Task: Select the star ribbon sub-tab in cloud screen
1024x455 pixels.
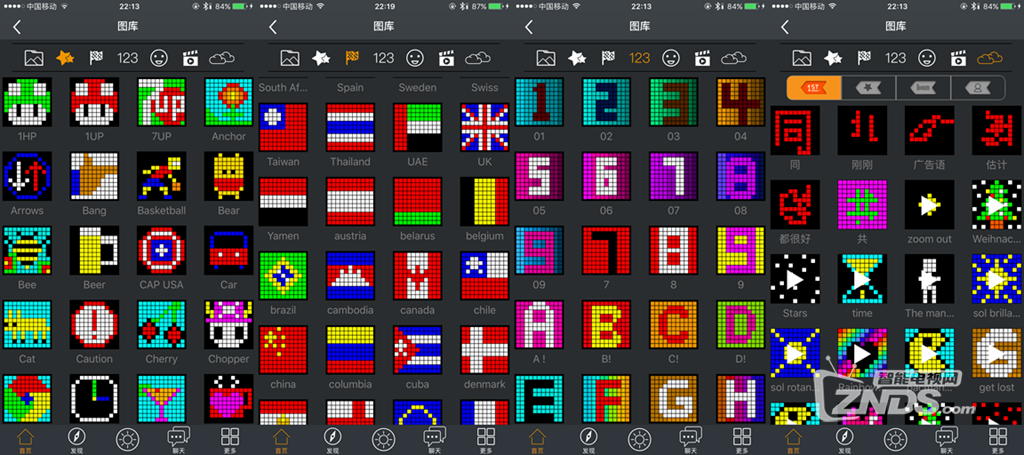Action: [x=868, y=87]
